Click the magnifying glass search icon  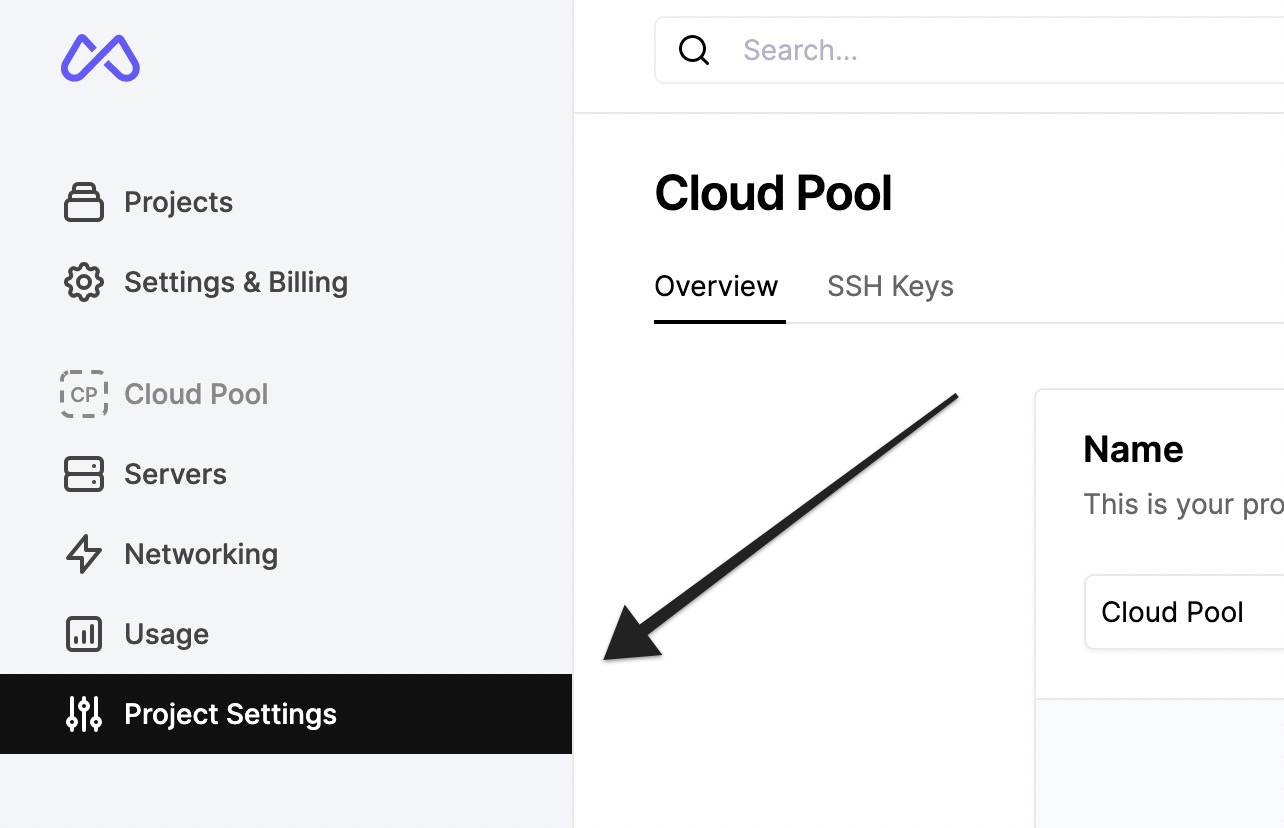point(694,50)
